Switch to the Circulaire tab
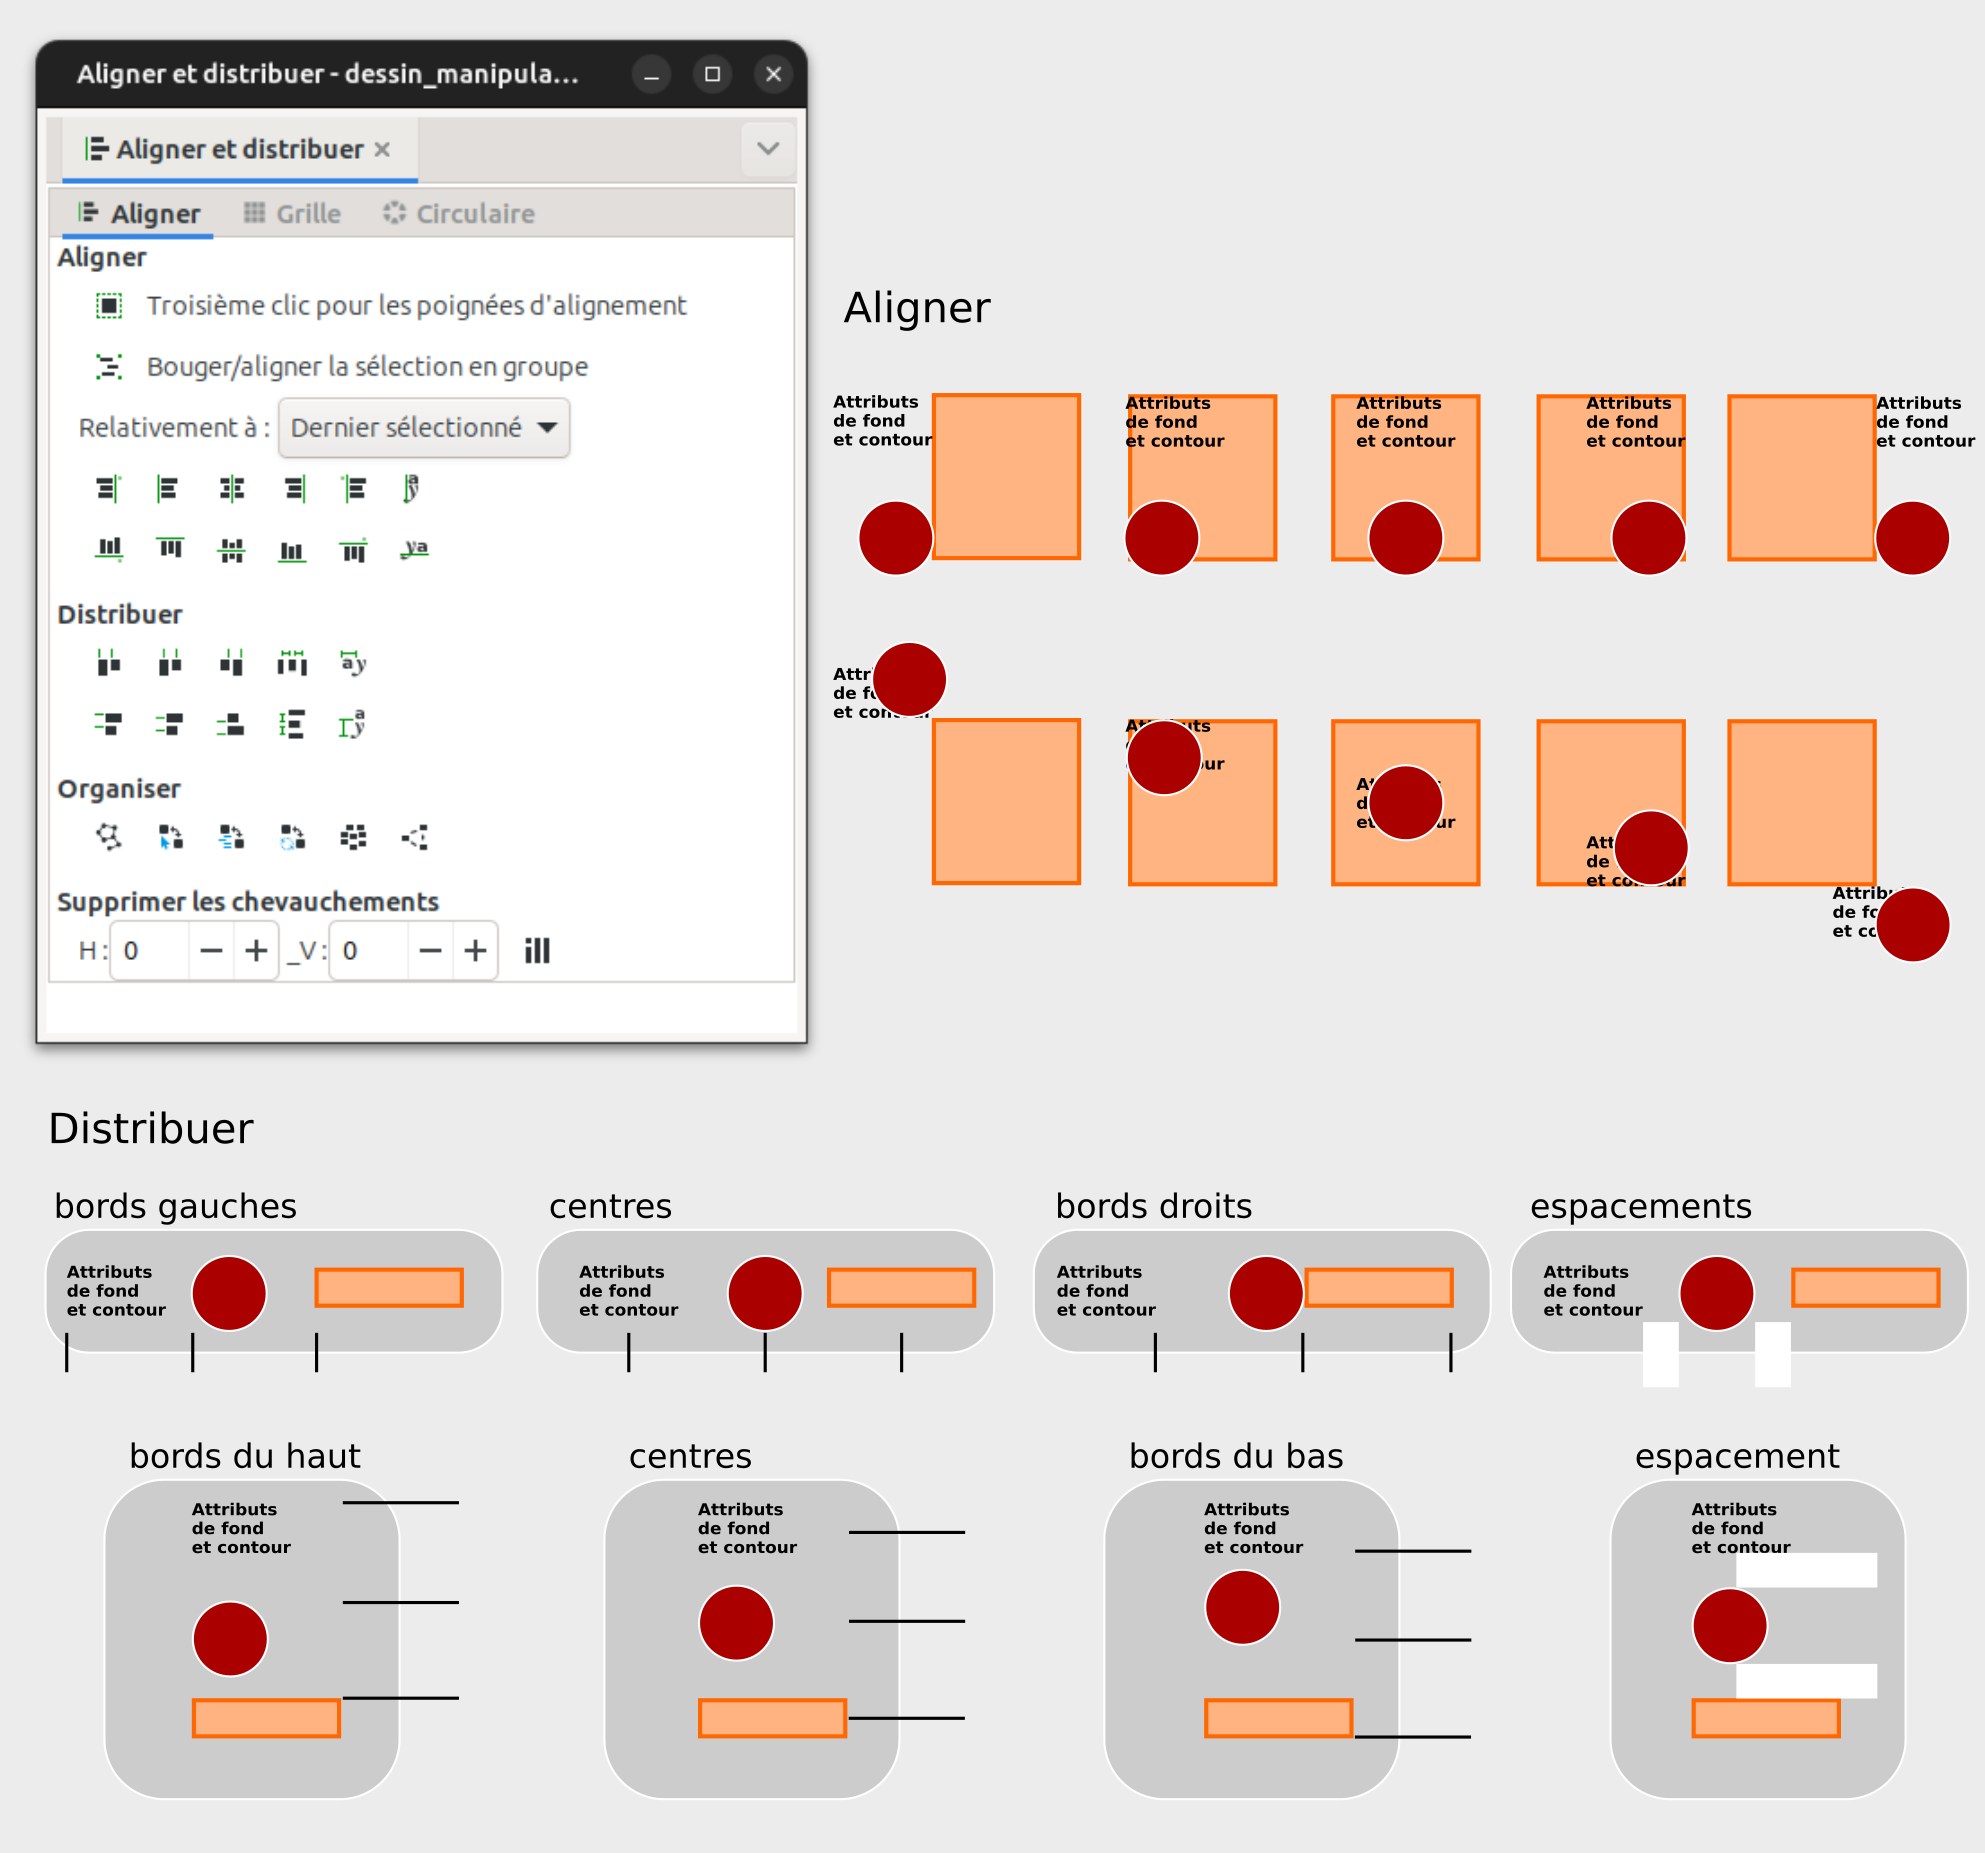This screenshot has height=1853, width=1985. coord(459,213)
